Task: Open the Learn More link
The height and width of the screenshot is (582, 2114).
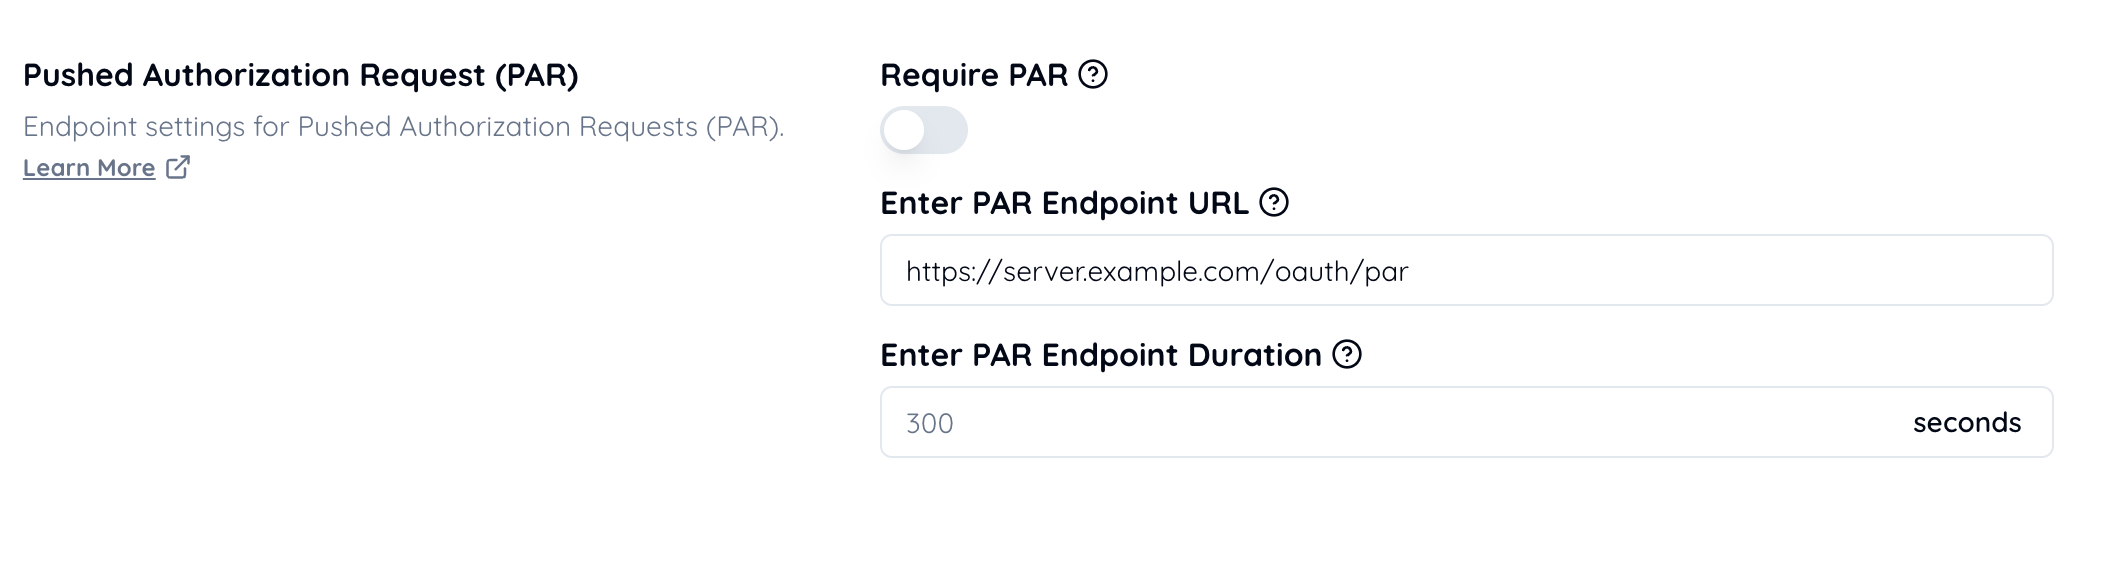Action: (89, 168)
